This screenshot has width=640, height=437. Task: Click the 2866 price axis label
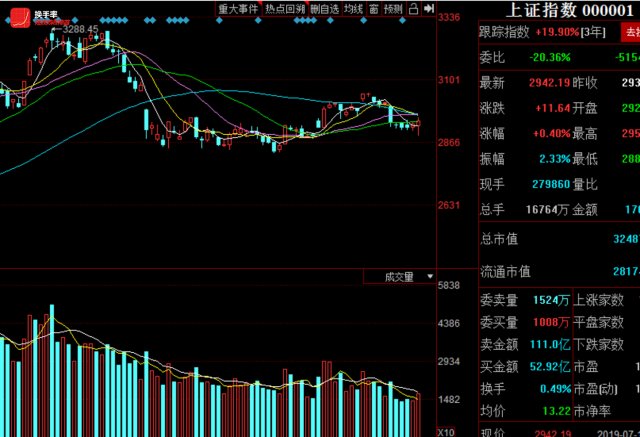[x=449, y=142]
